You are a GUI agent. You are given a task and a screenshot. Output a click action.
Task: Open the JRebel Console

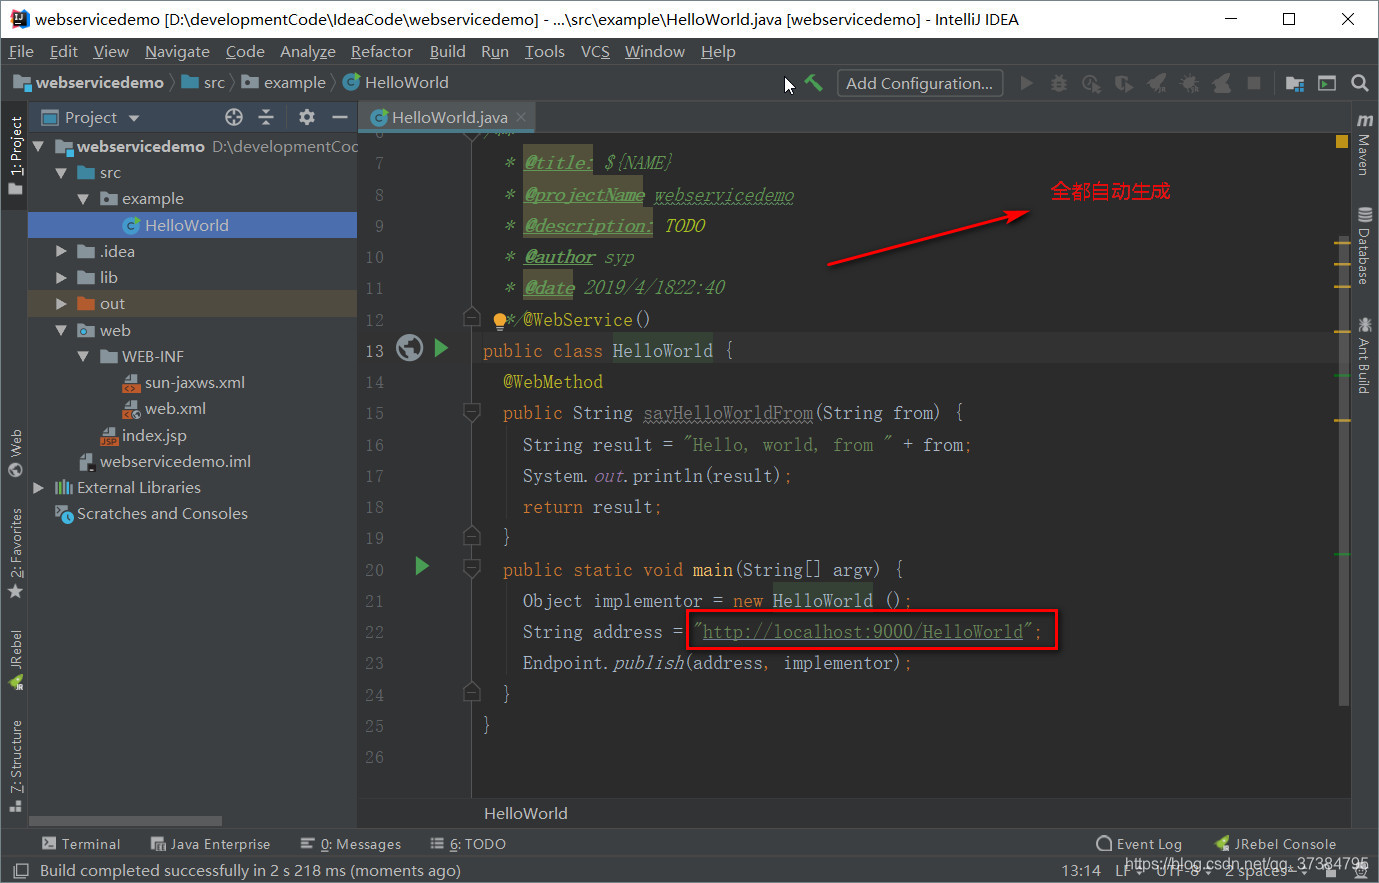point(1275,844)
